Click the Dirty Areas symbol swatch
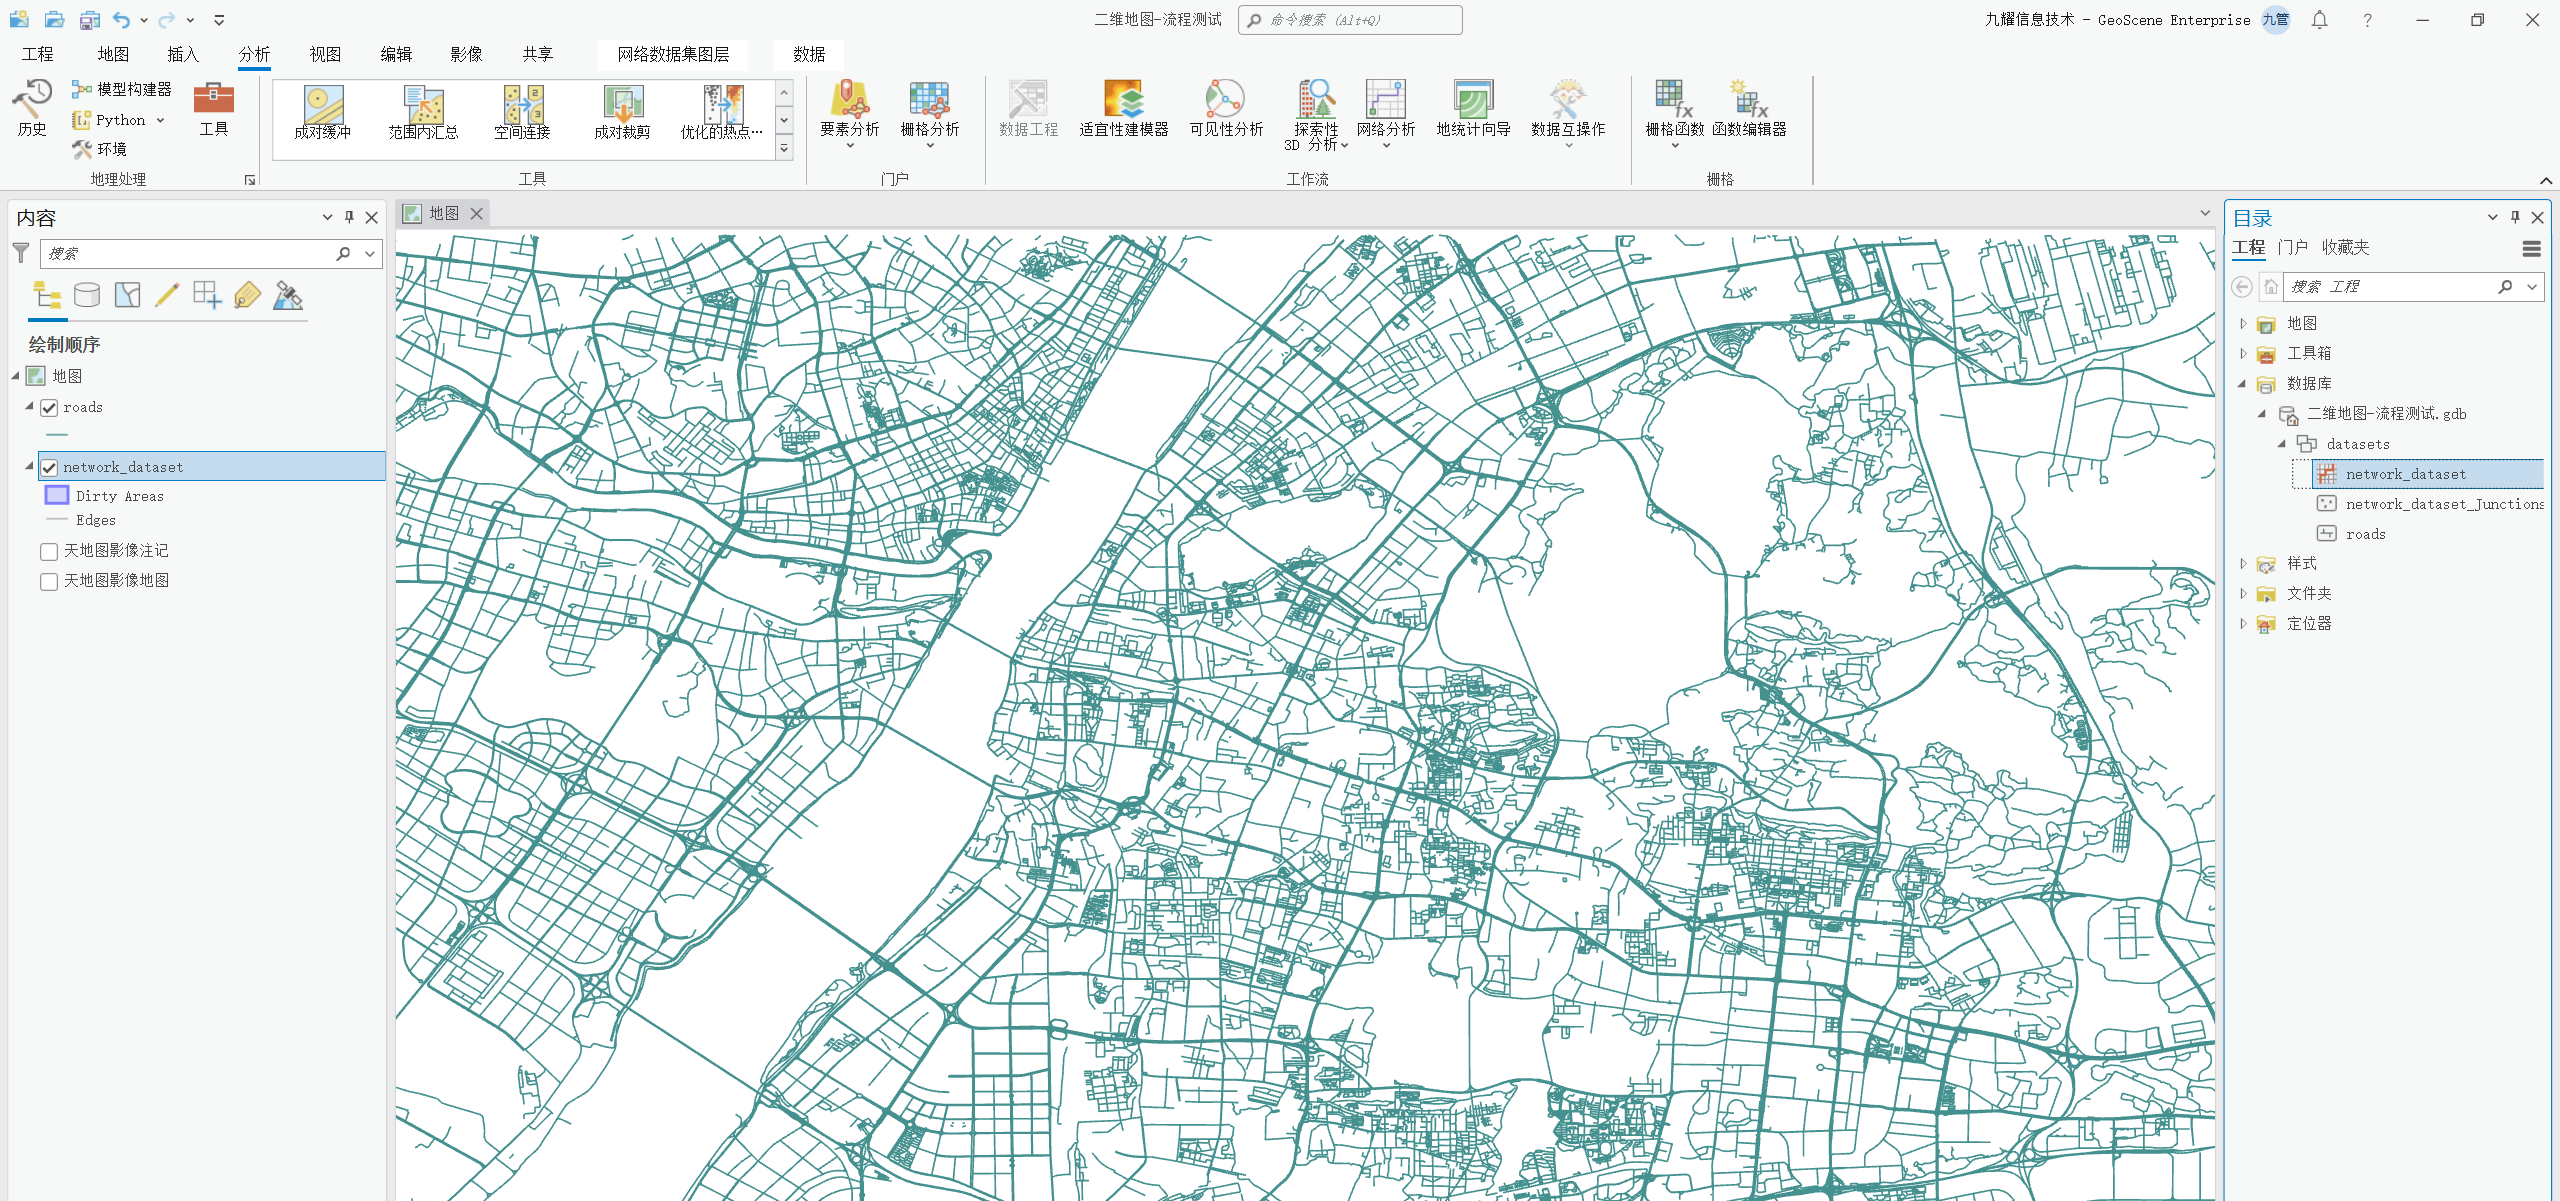Viewport: 2560px width, 1201px height. click(57, 495)
